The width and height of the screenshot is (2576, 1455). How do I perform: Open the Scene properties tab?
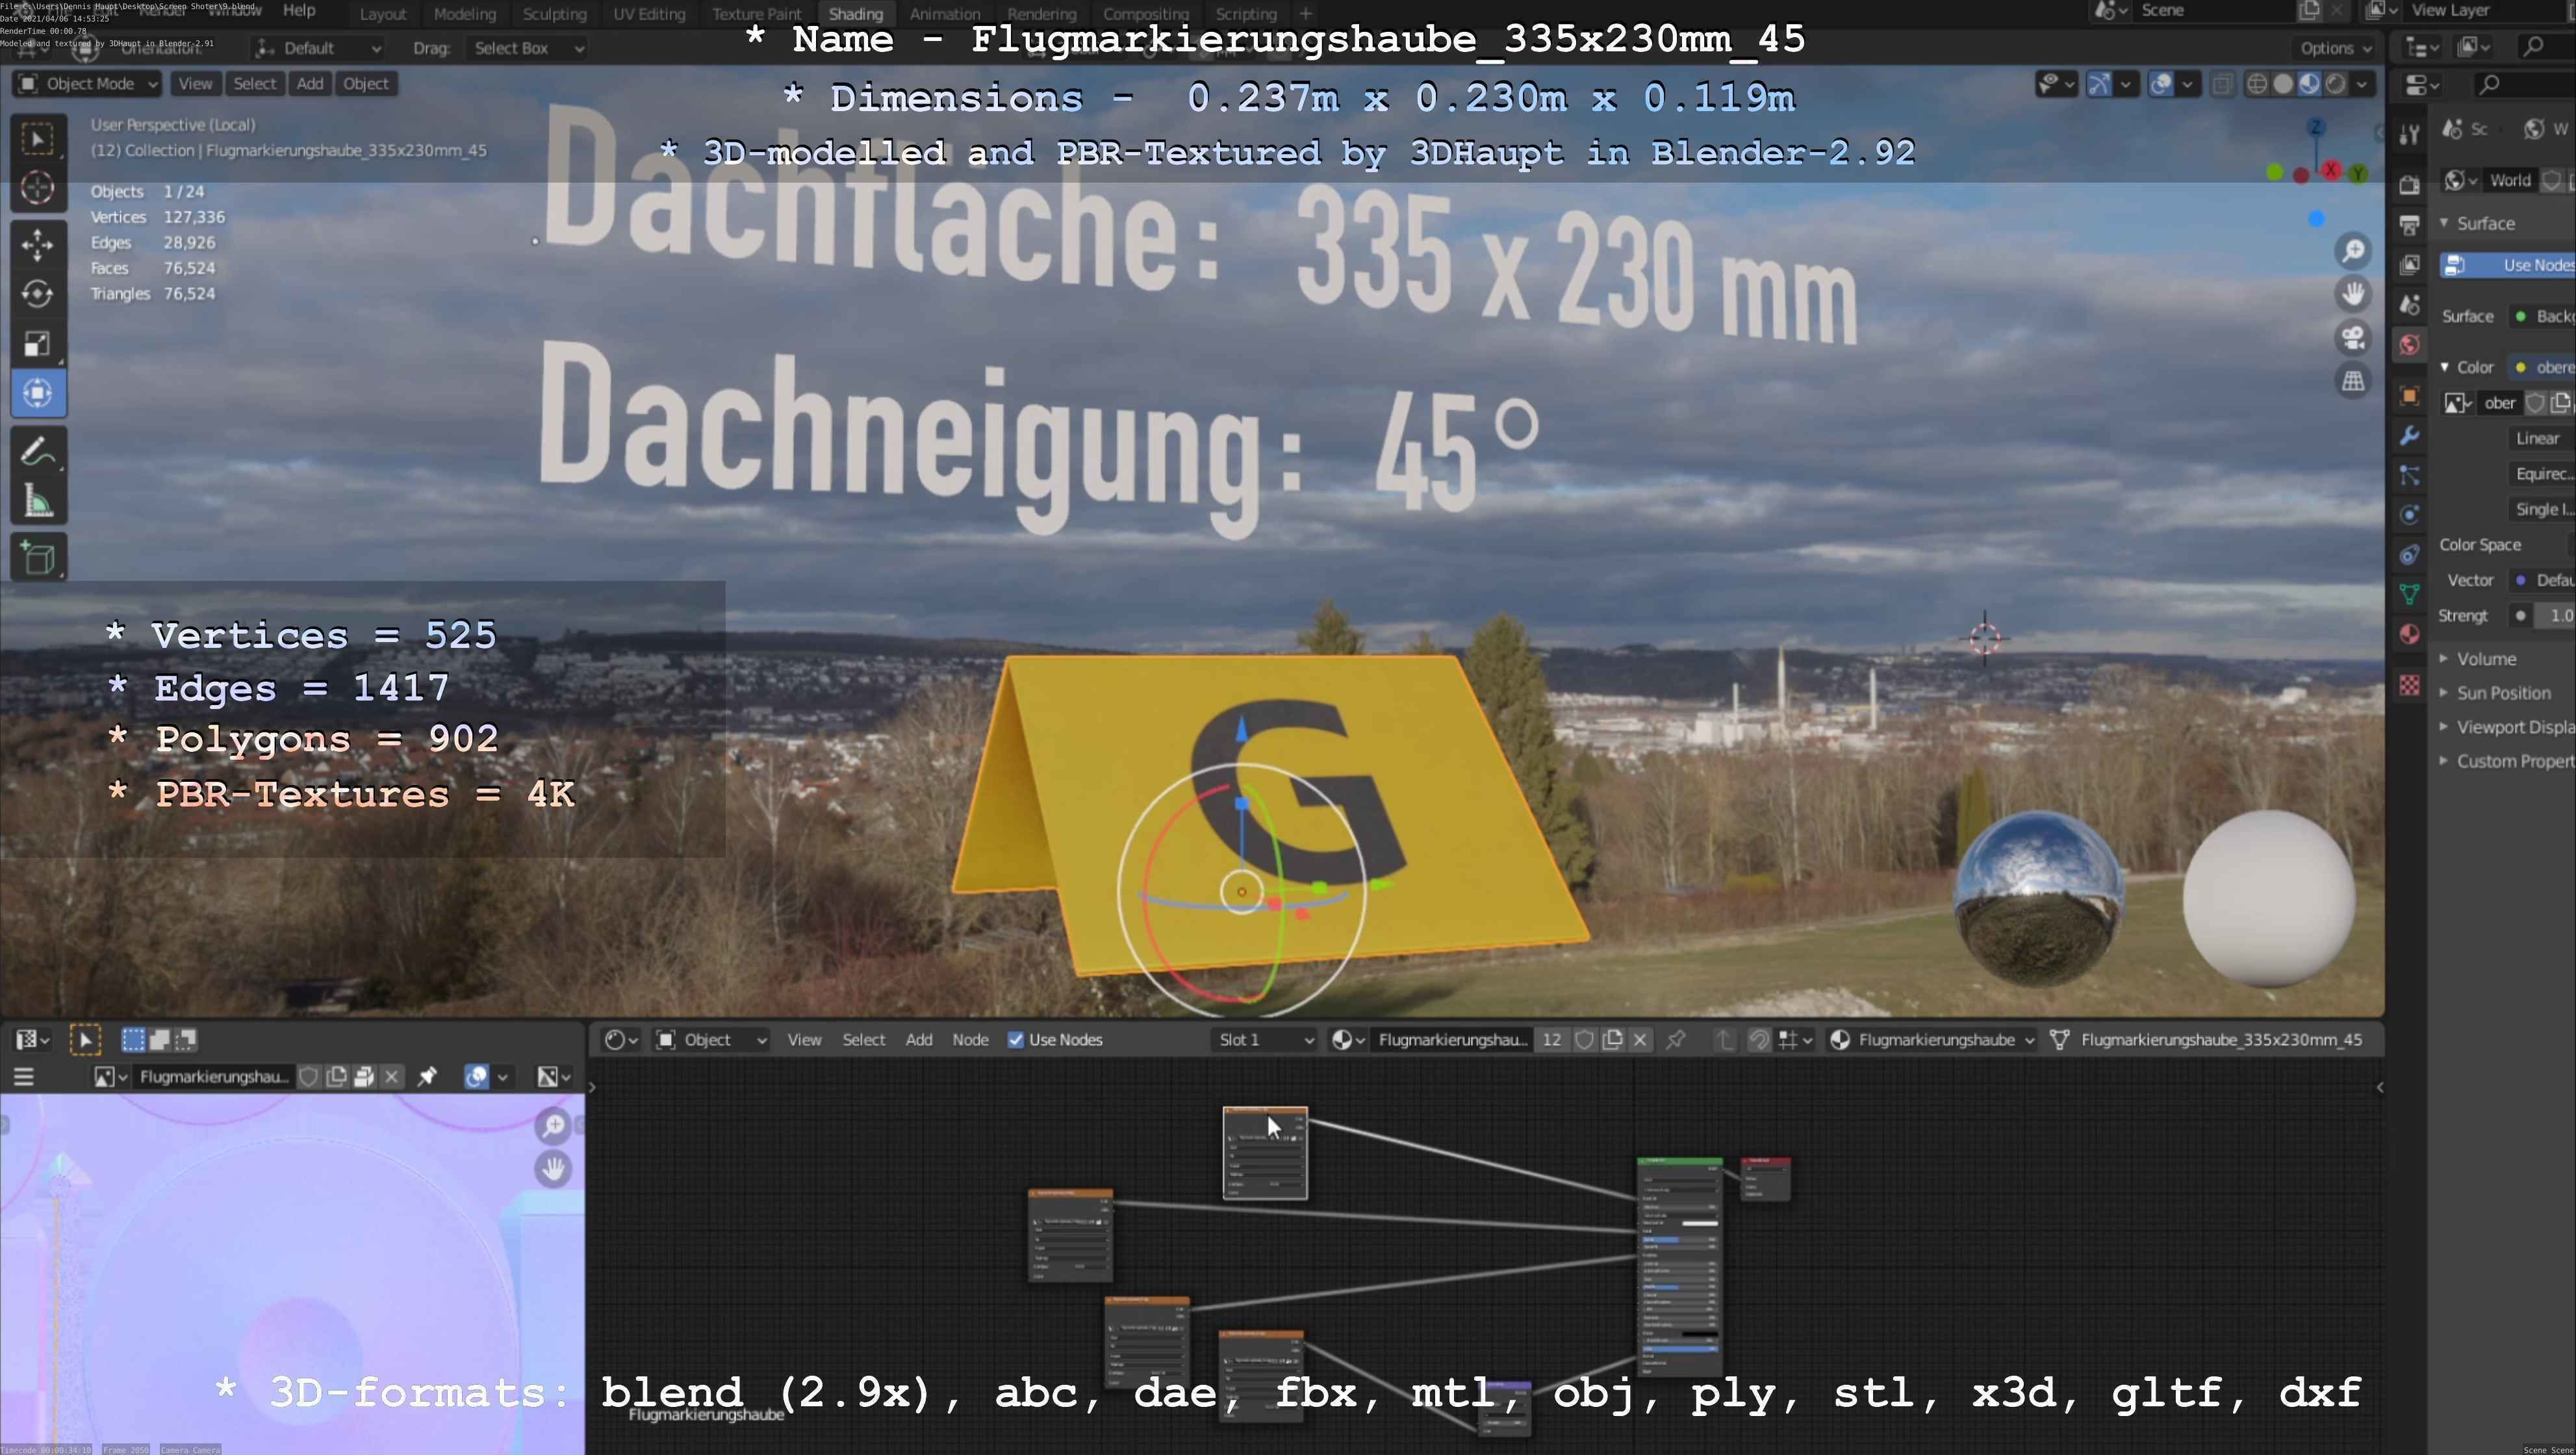coord(2409,304)
